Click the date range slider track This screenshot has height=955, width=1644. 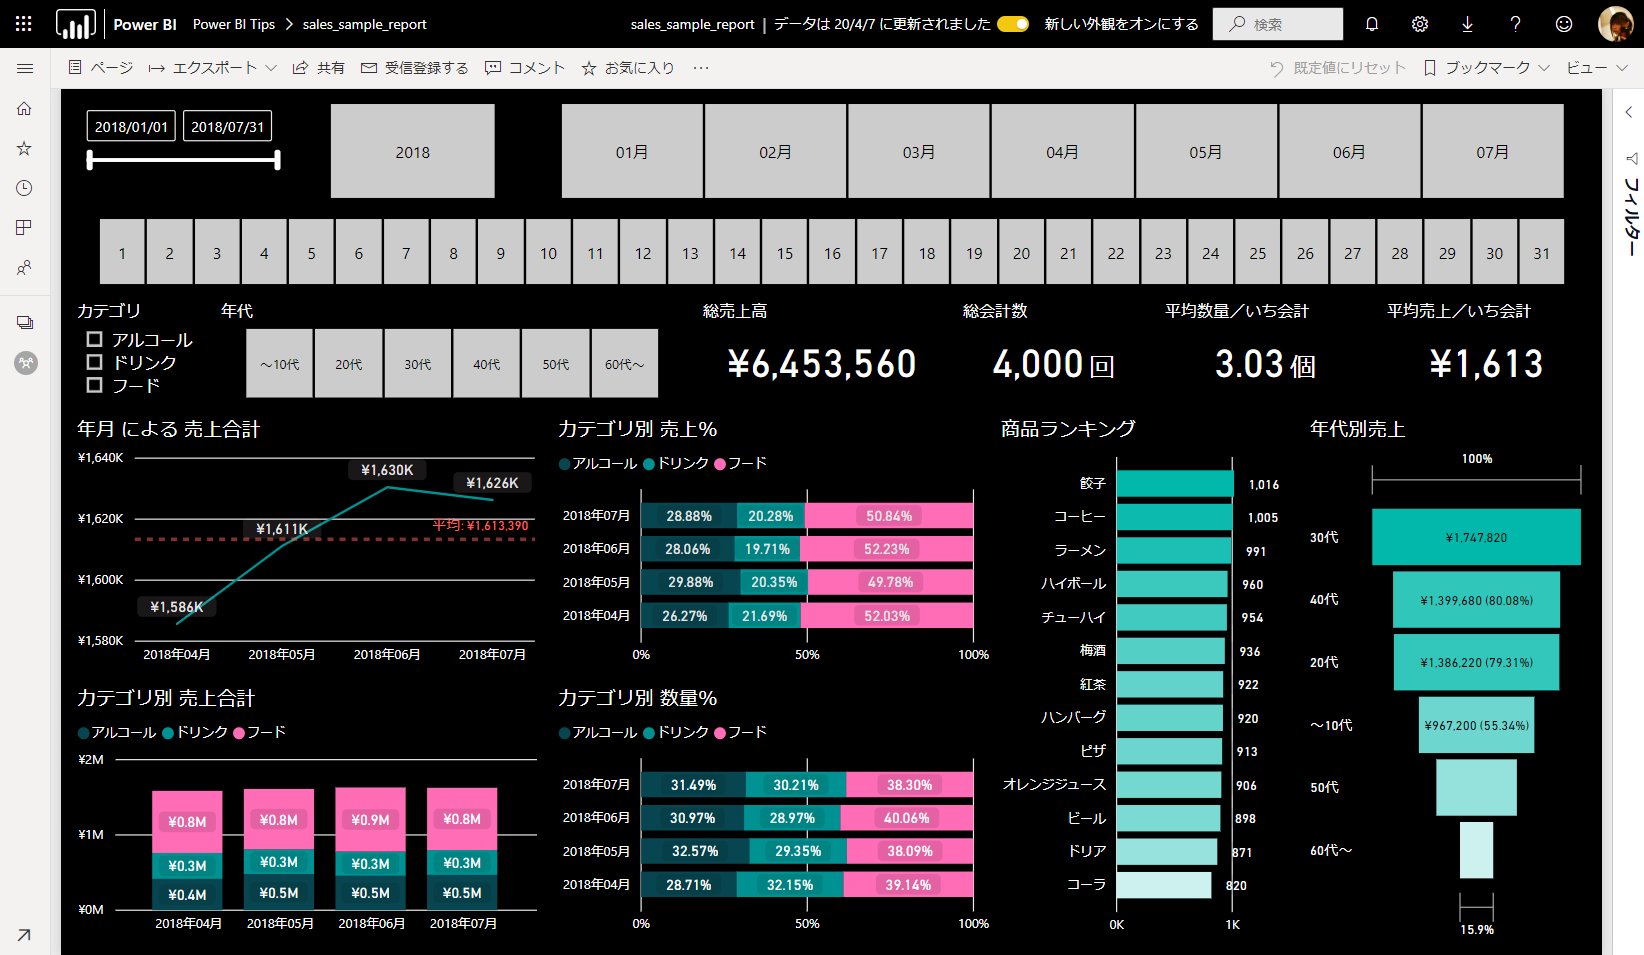184,159
